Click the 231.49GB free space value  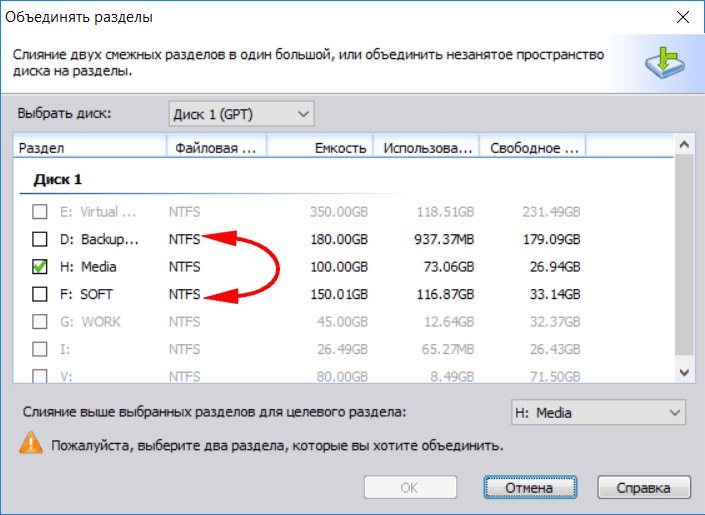pyautogui.click(x=551, y=211)
